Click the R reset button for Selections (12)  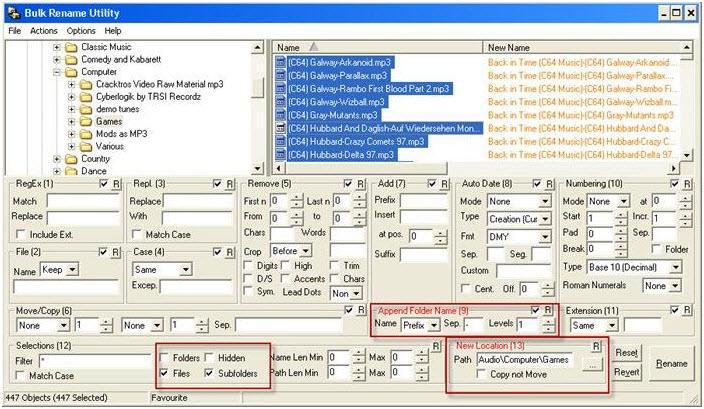click(x=436, y=346)
